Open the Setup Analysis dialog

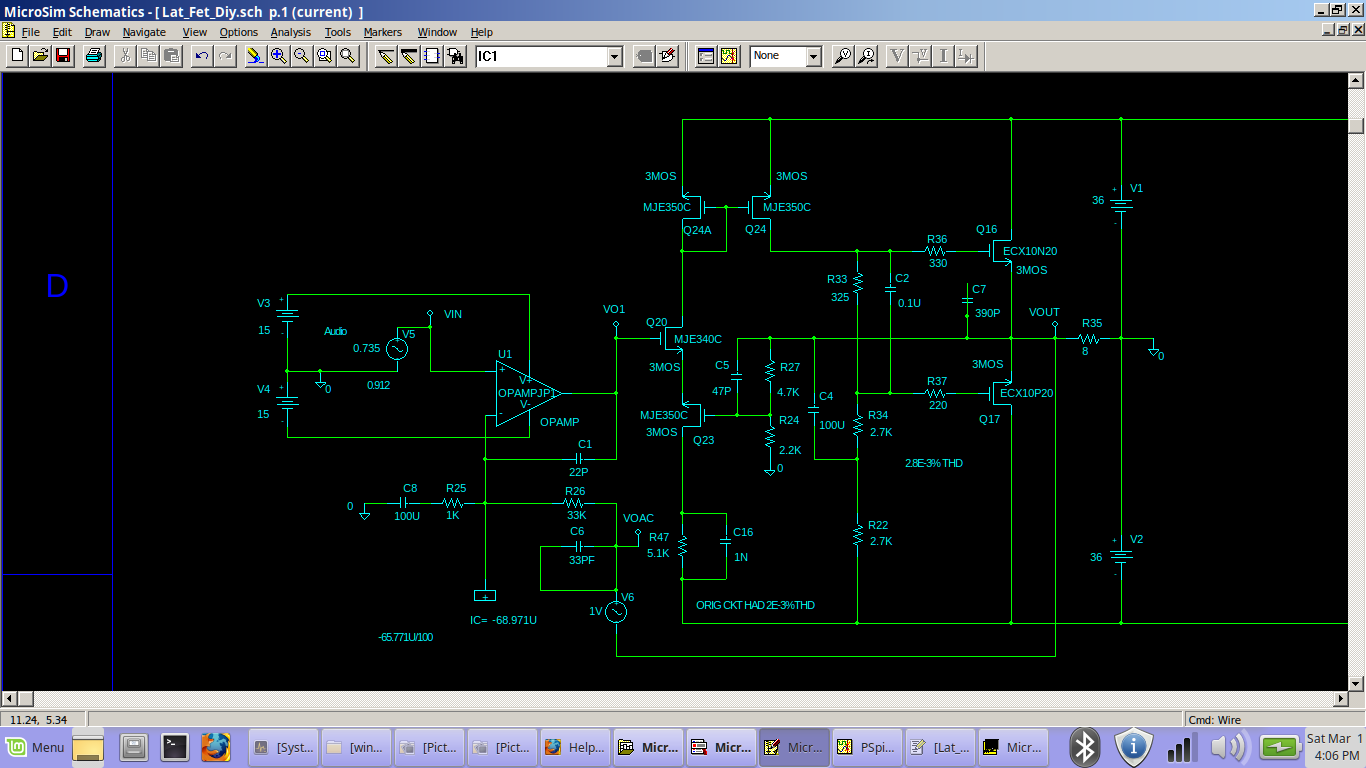pyautogui.click(x=706, y=56)
